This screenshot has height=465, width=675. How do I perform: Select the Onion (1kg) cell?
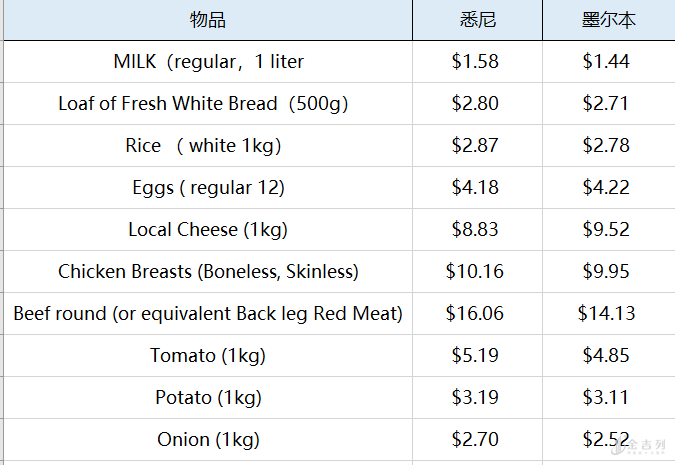(208, 440)
